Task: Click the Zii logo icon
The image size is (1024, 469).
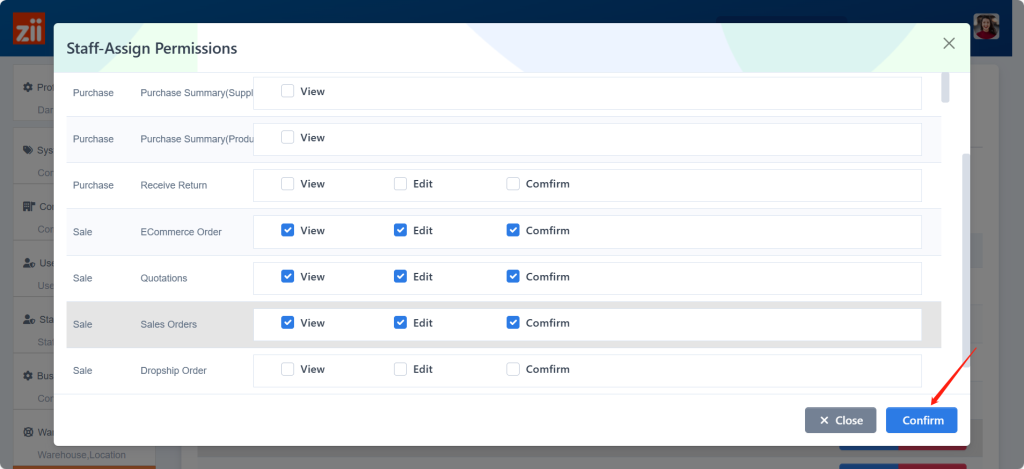Action: (29, 28)
